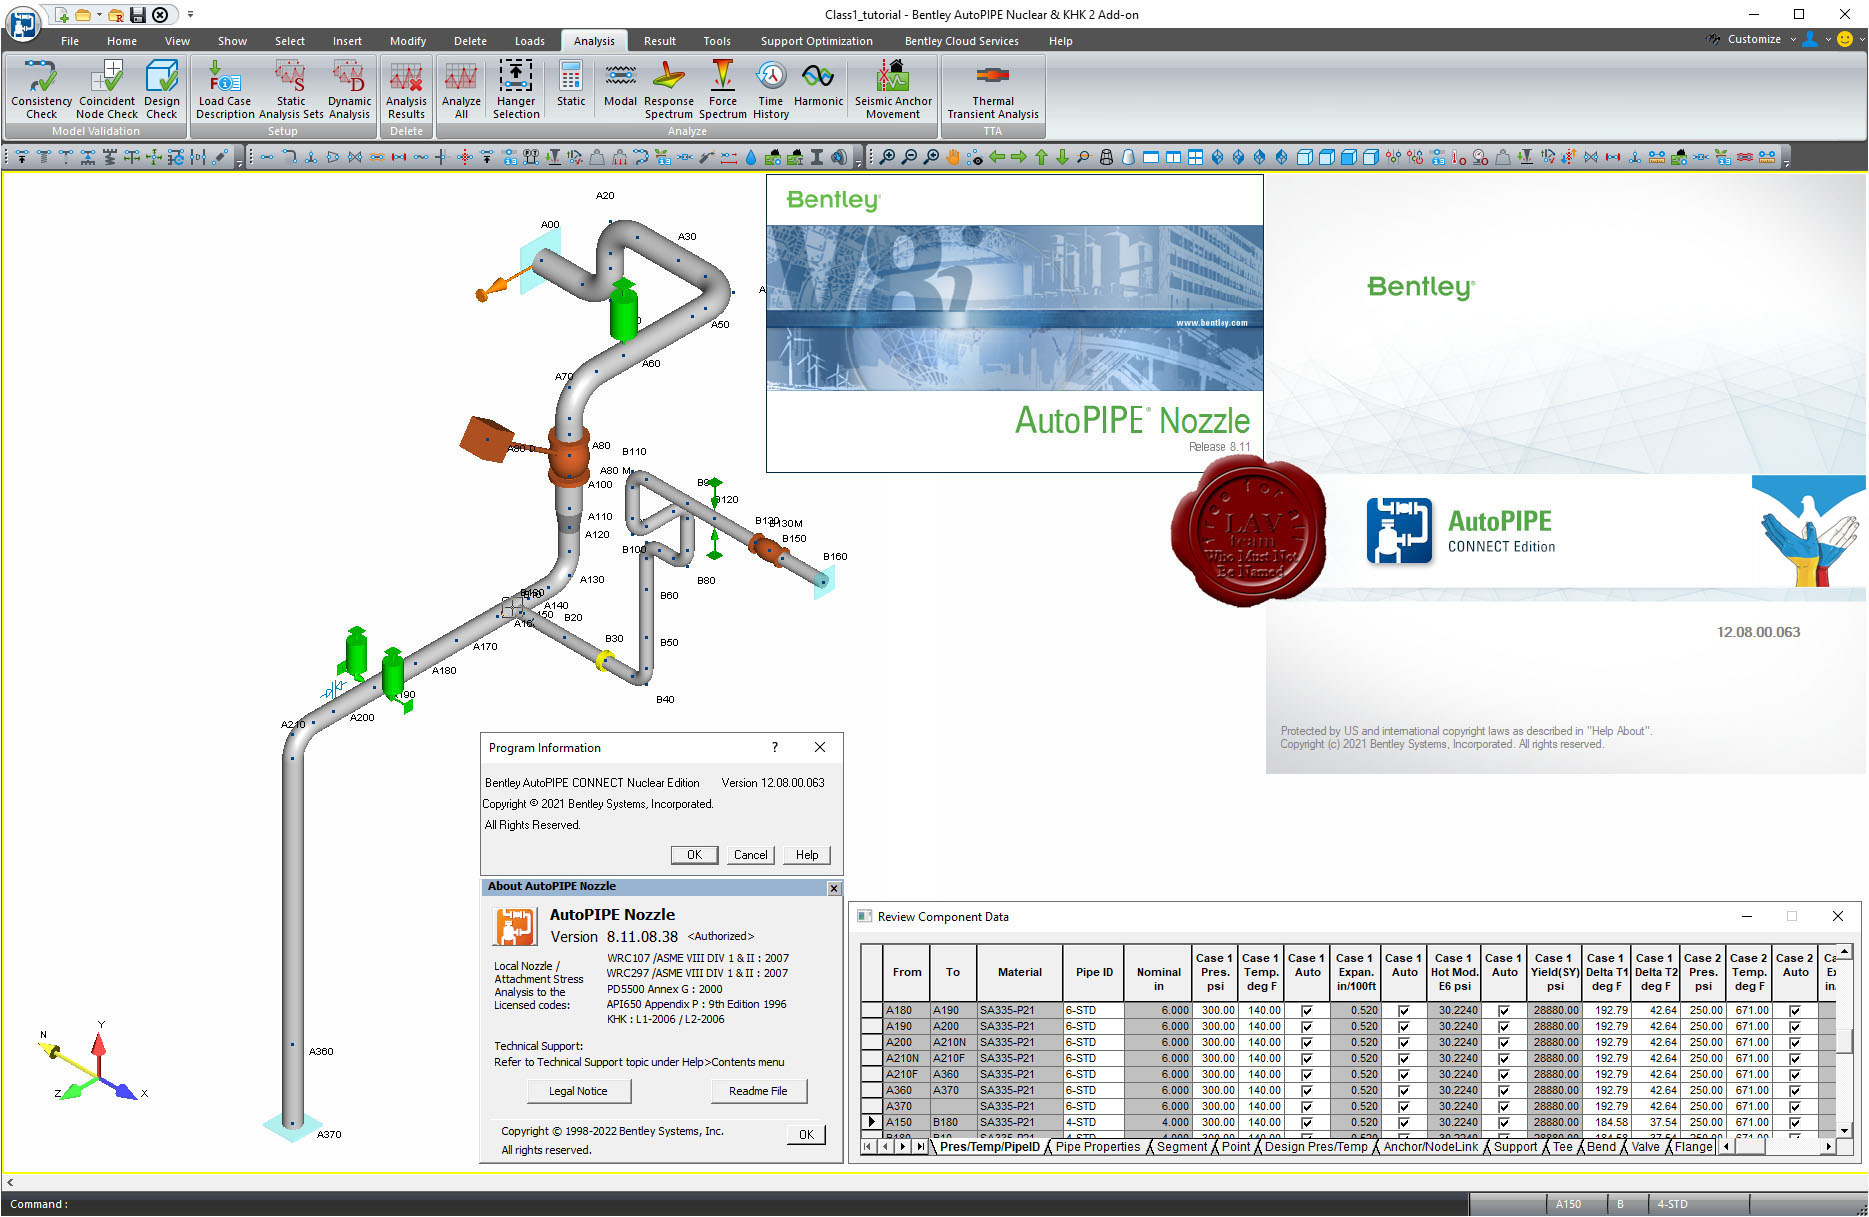Screen dimensions: 1869x1217
Task: Open Seismic Anchor Movement analysis
Action: point(893,89)
